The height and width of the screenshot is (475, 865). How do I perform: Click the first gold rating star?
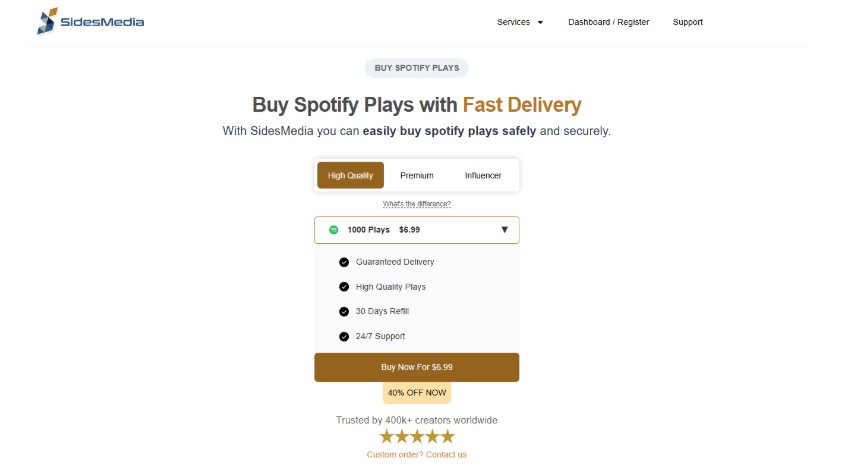387,437
